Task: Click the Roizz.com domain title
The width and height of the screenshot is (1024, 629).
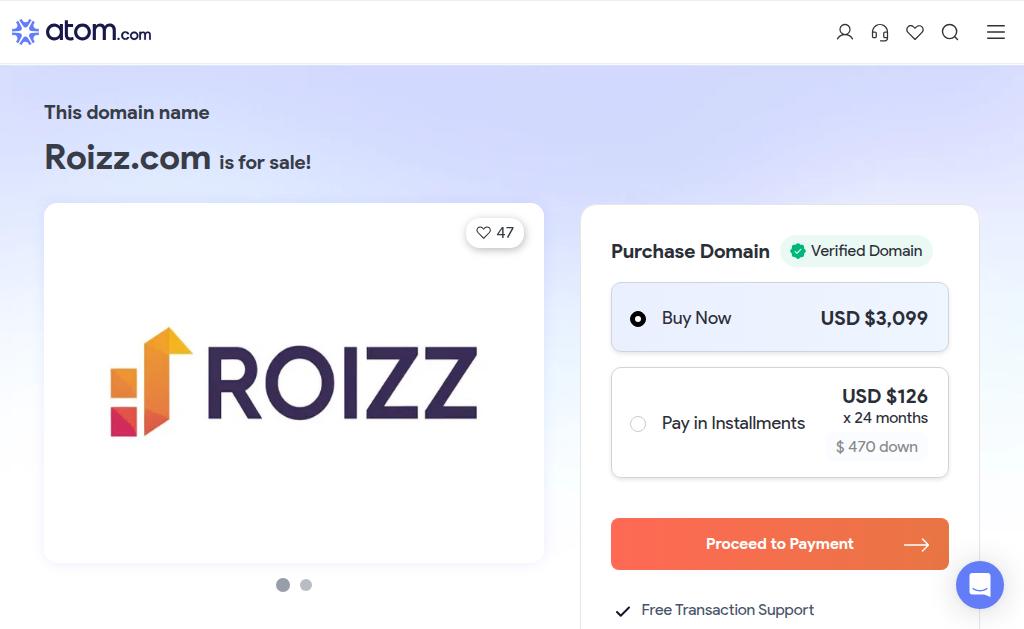Action: point(128,157)
